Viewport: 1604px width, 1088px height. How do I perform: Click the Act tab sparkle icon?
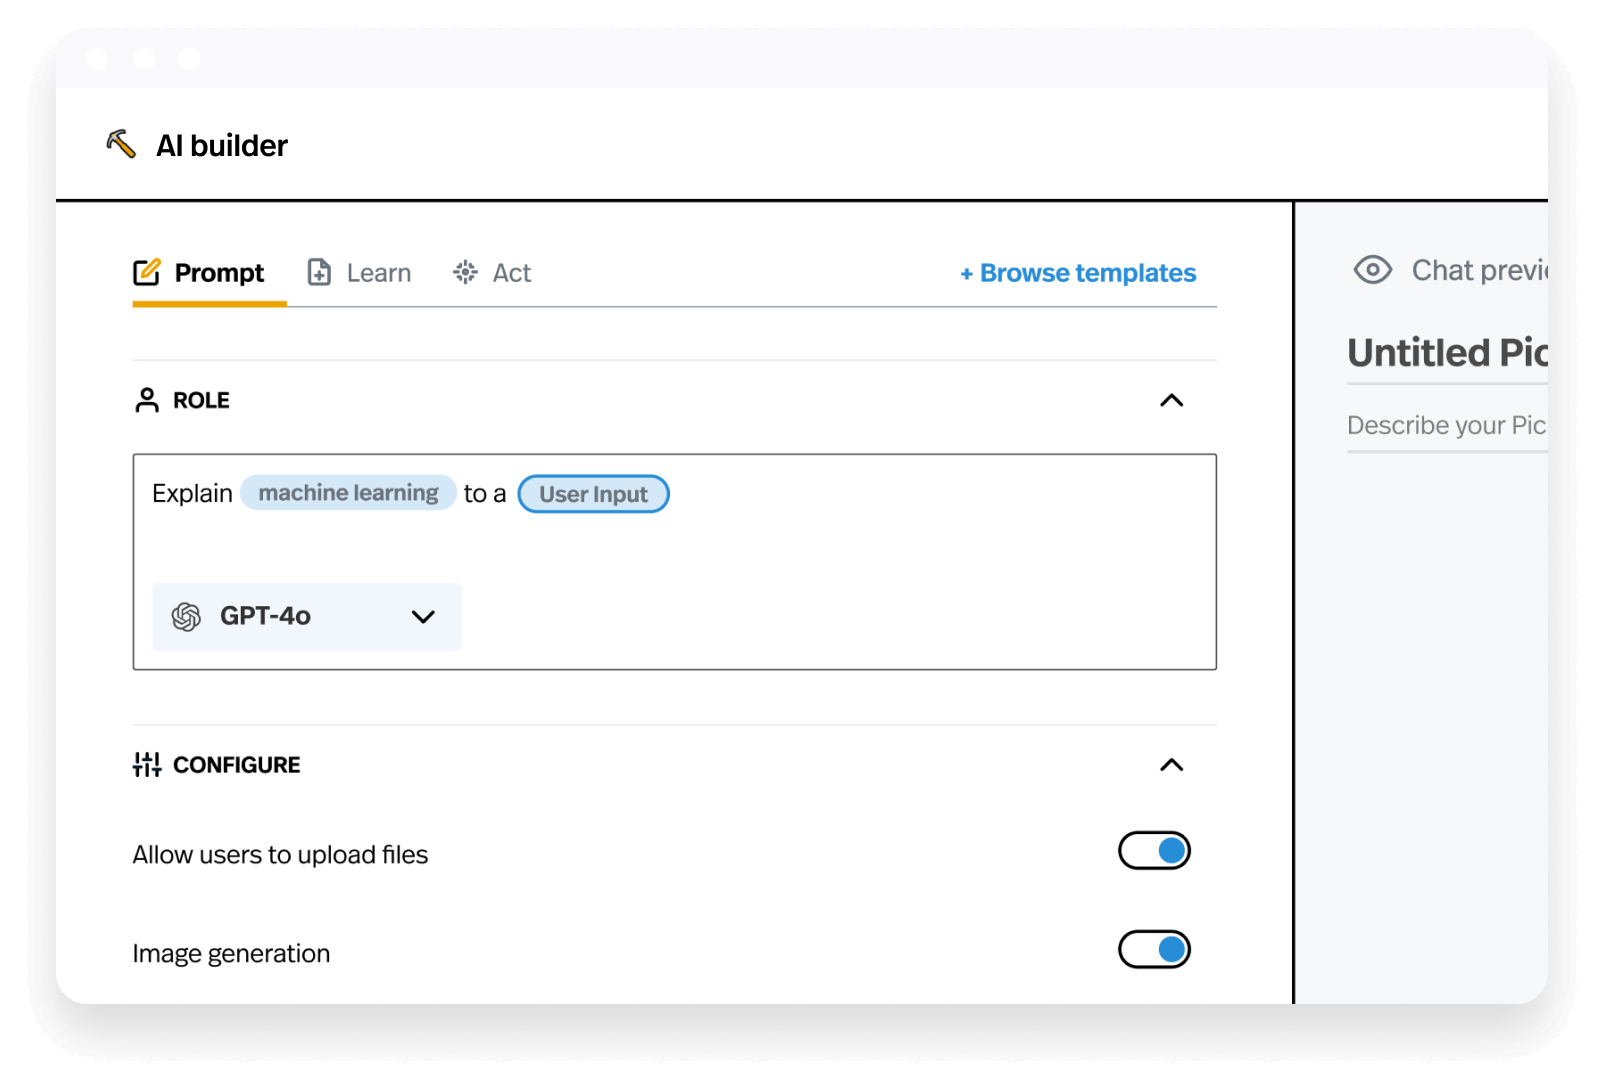[465, 272]
